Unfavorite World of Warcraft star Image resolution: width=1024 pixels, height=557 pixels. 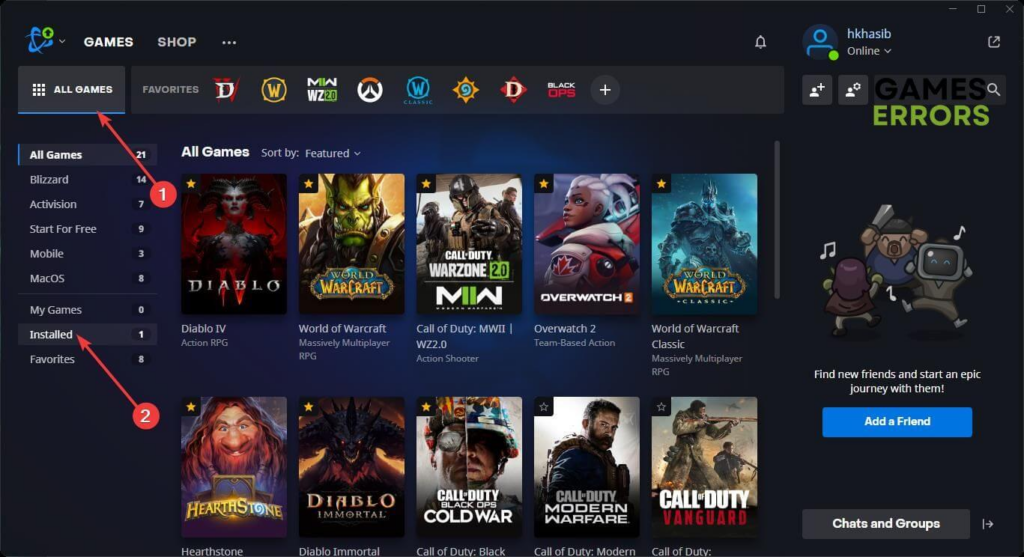308,184
